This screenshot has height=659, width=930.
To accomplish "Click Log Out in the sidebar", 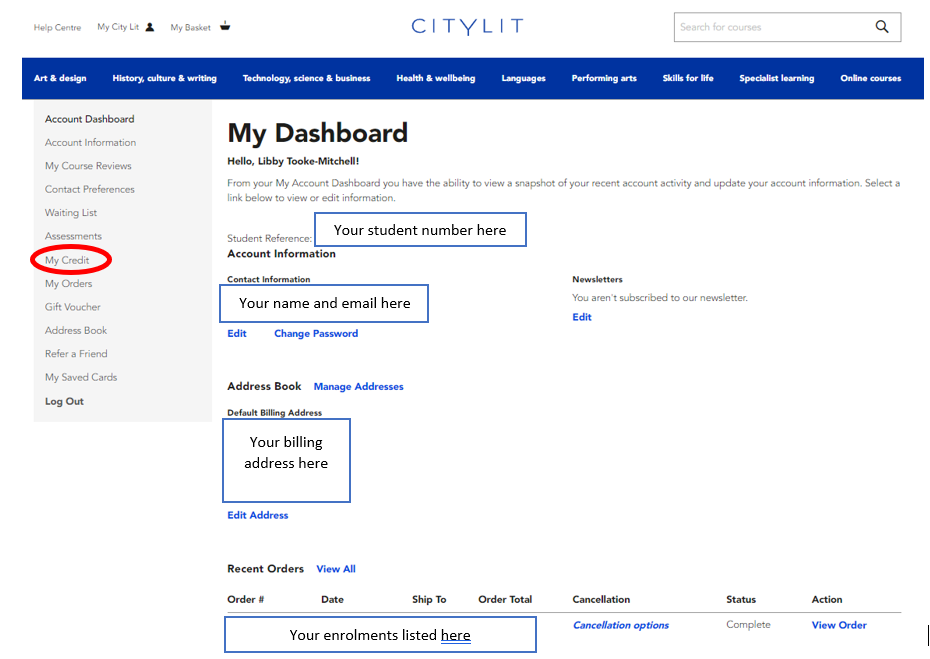I will coord(64,401).
